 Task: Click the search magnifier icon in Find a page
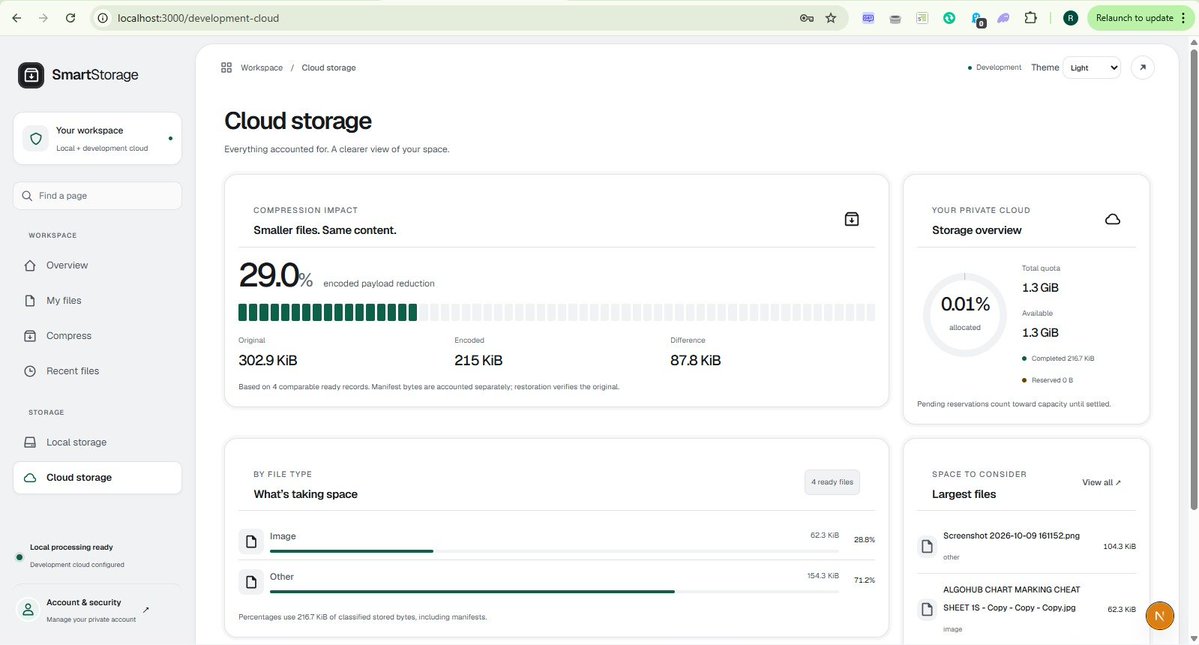[x=28, y=196]
